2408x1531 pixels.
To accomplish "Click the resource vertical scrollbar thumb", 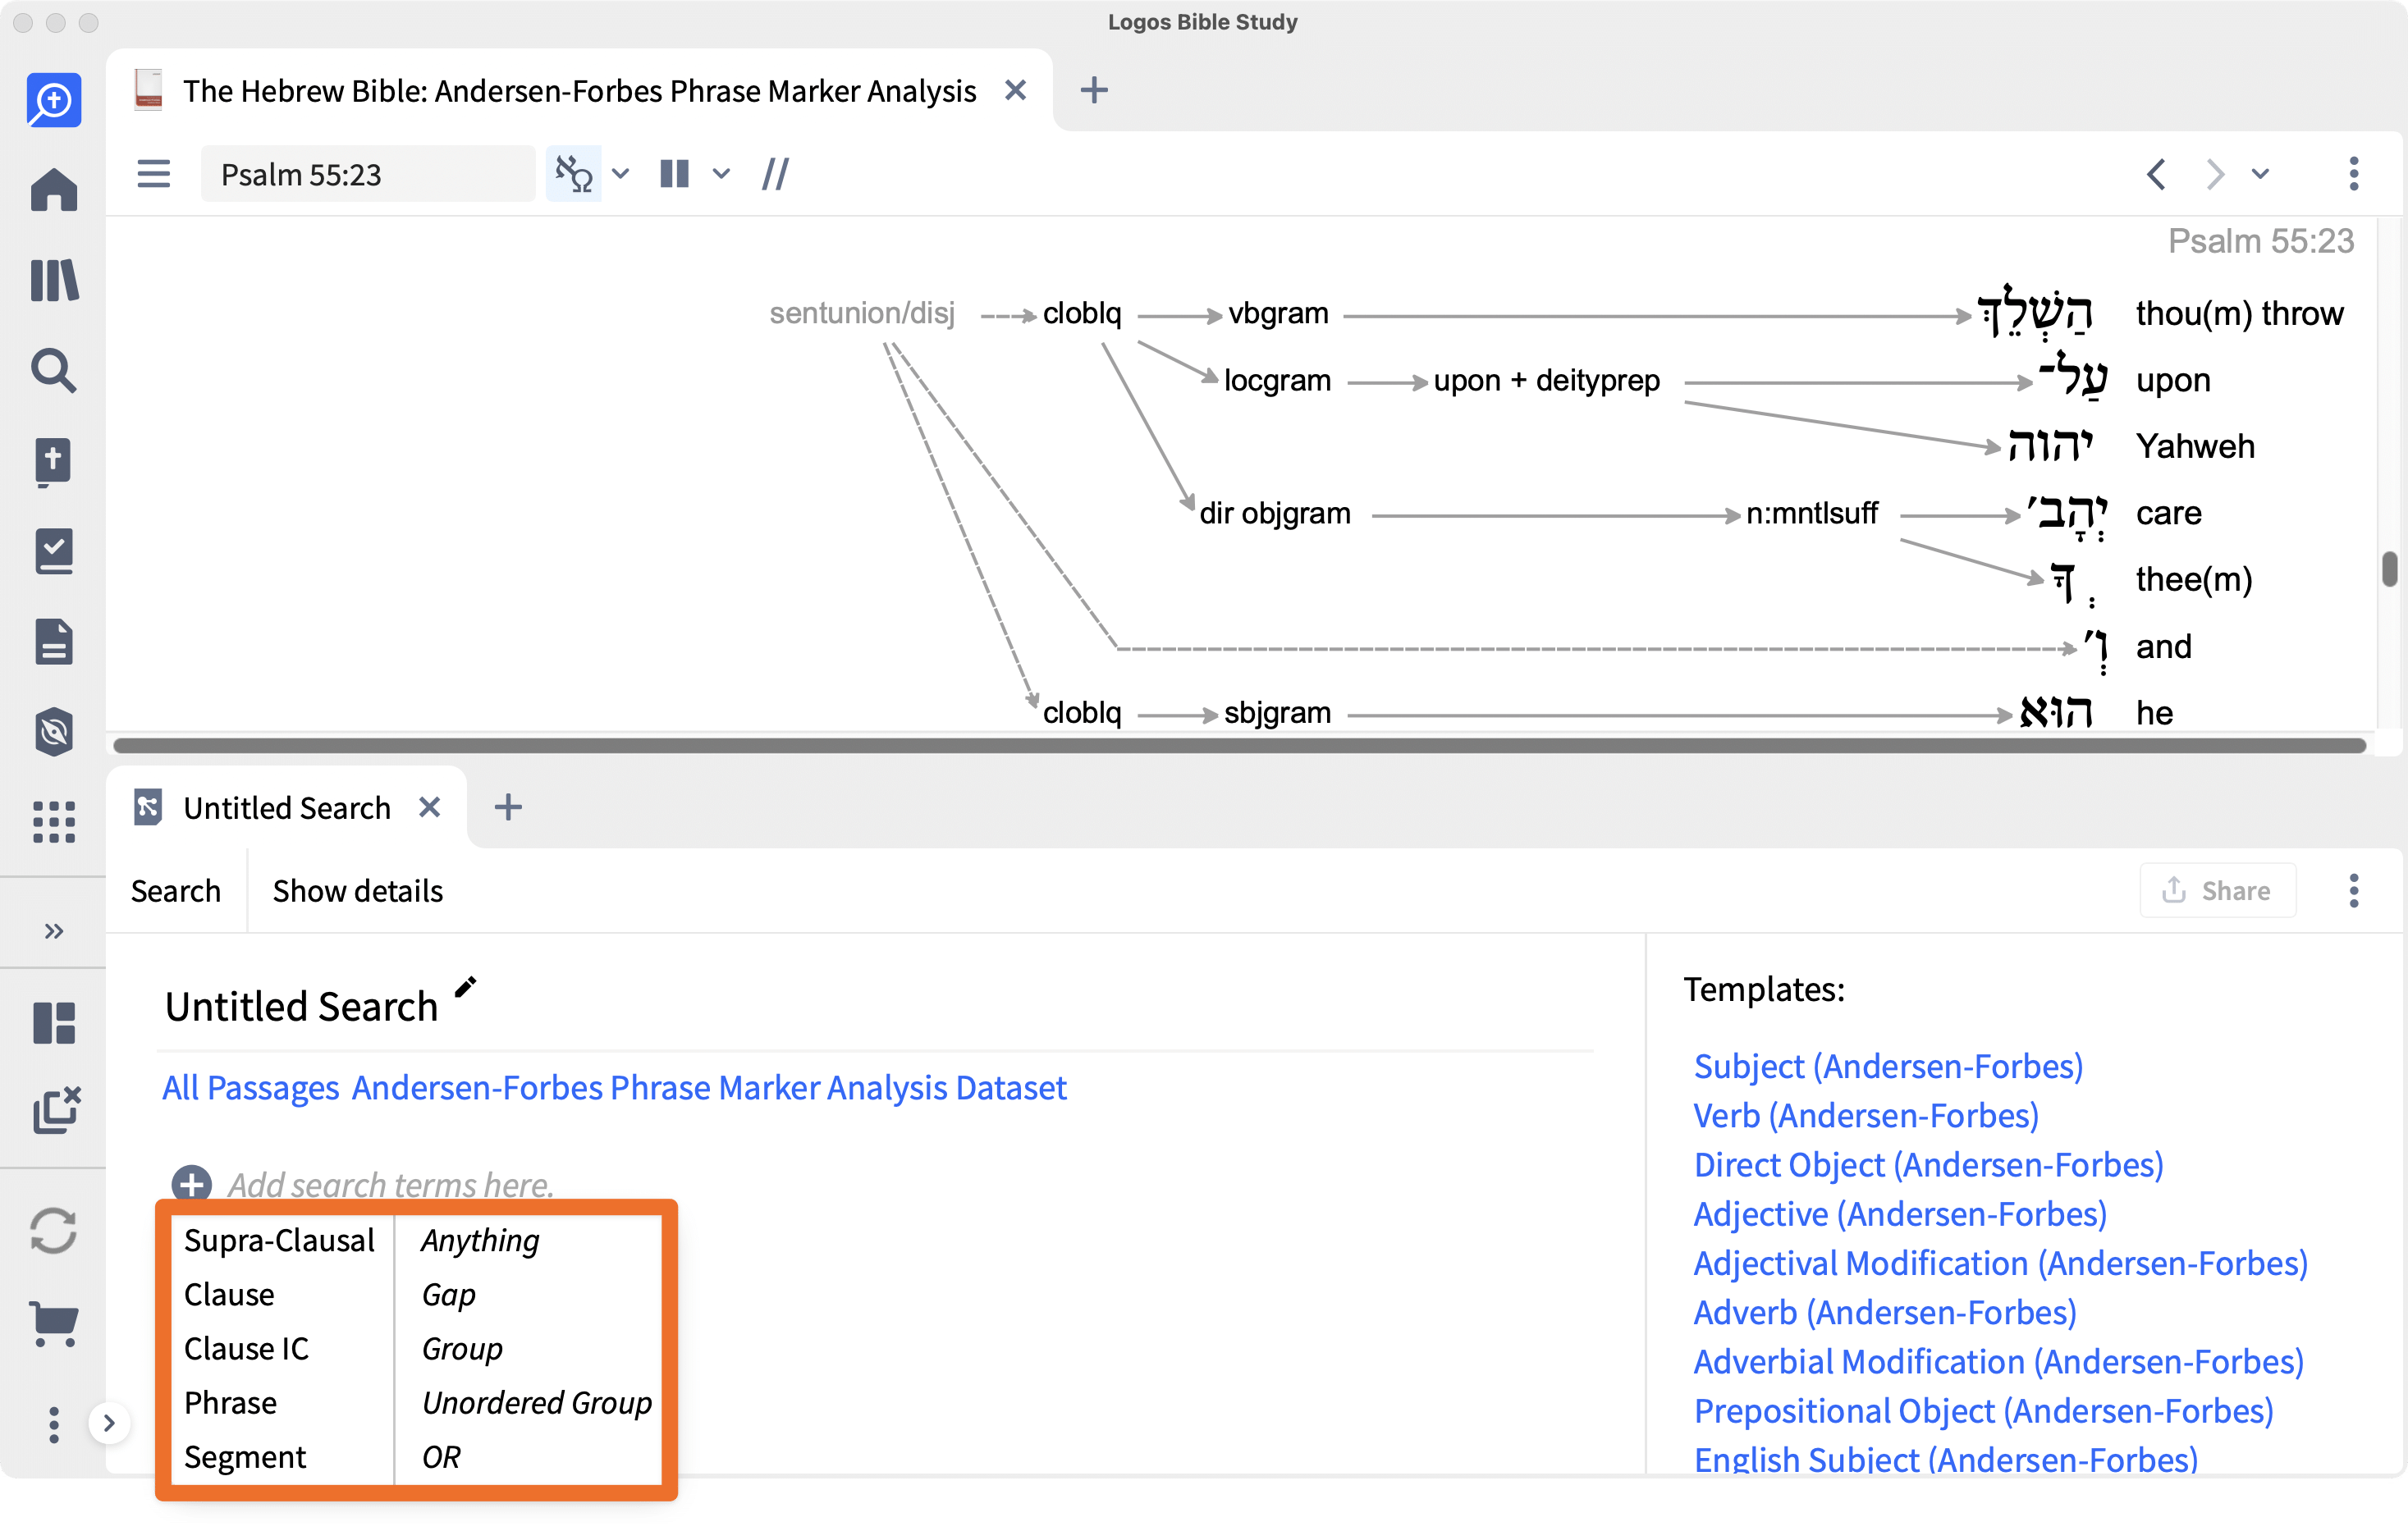I will (2388, 569).
